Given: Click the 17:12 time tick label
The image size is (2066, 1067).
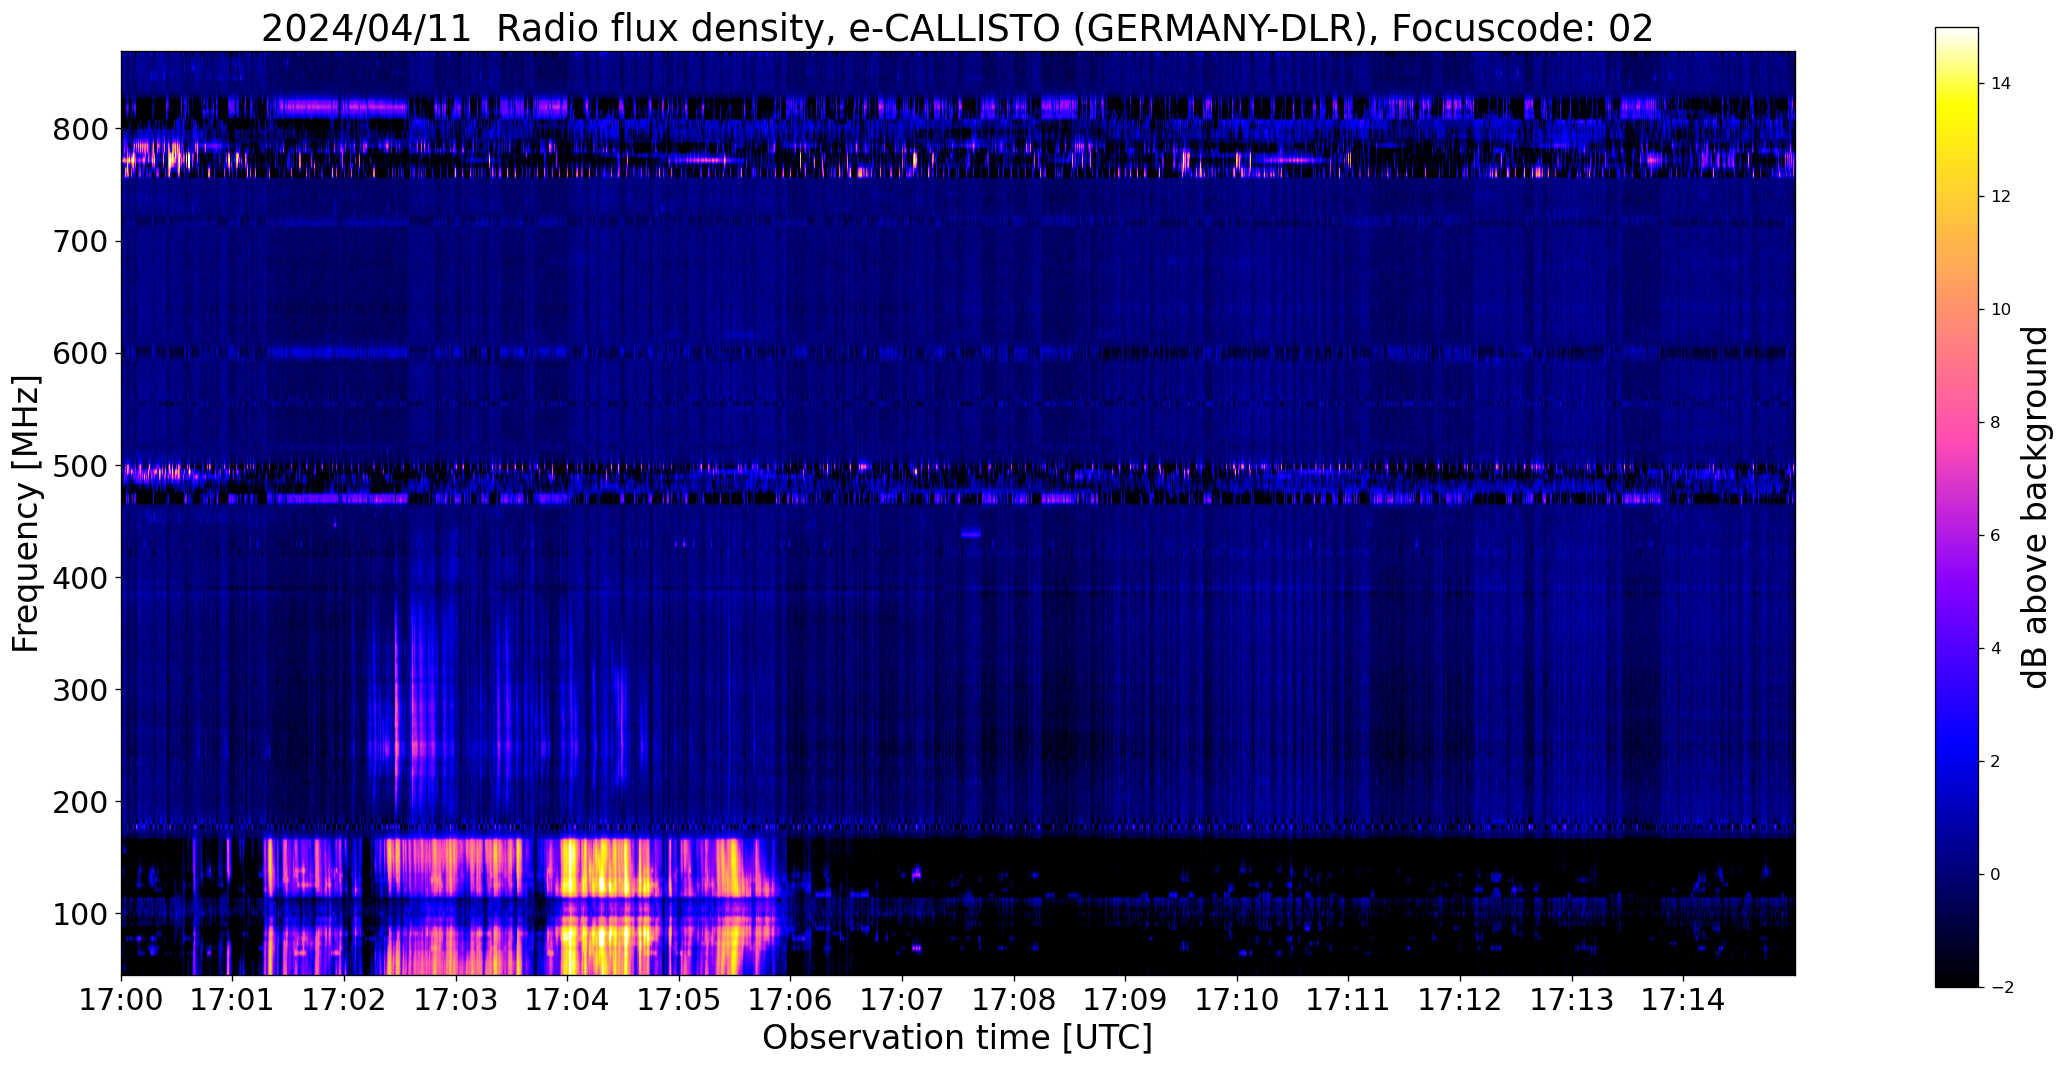Looking at the screenshot, I should [1460, 999].
